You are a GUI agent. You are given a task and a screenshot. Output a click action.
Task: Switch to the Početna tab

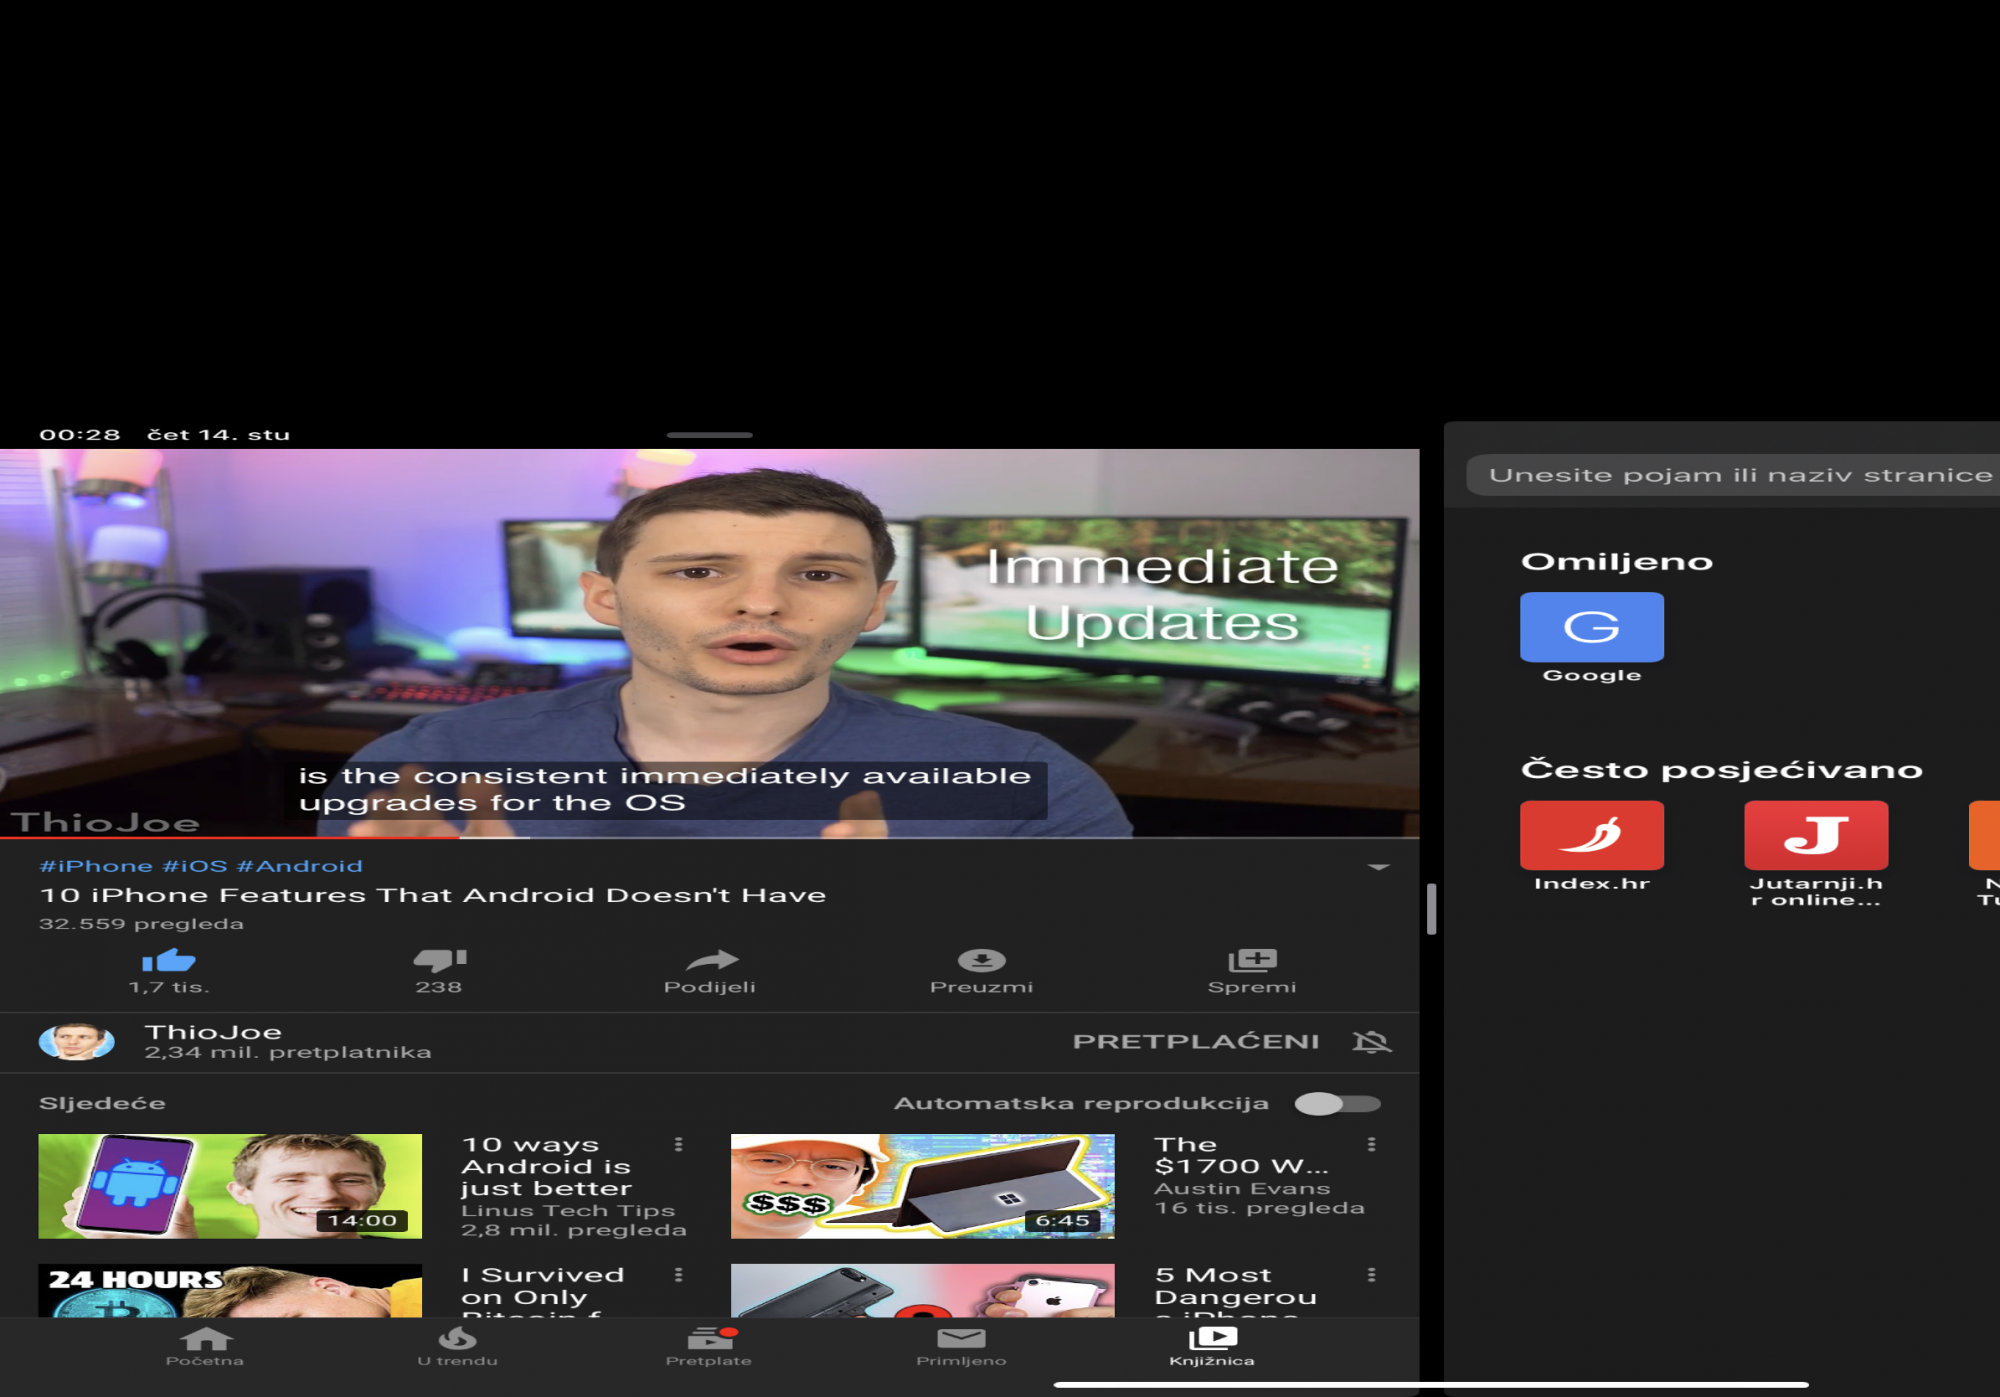[205, 1345]
